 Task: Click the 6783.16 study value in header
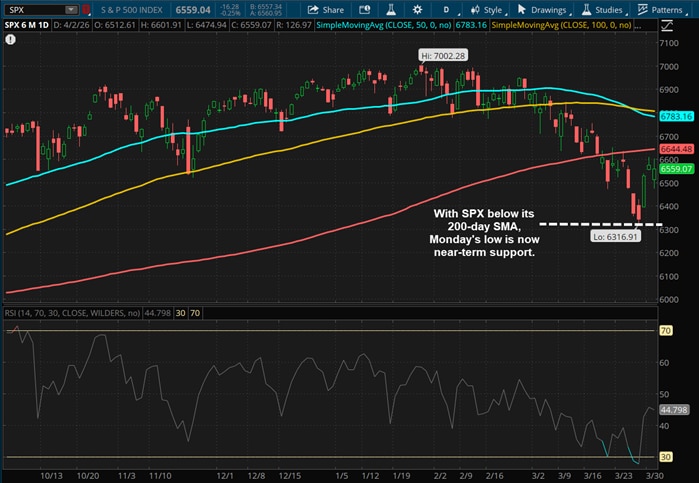471,25
